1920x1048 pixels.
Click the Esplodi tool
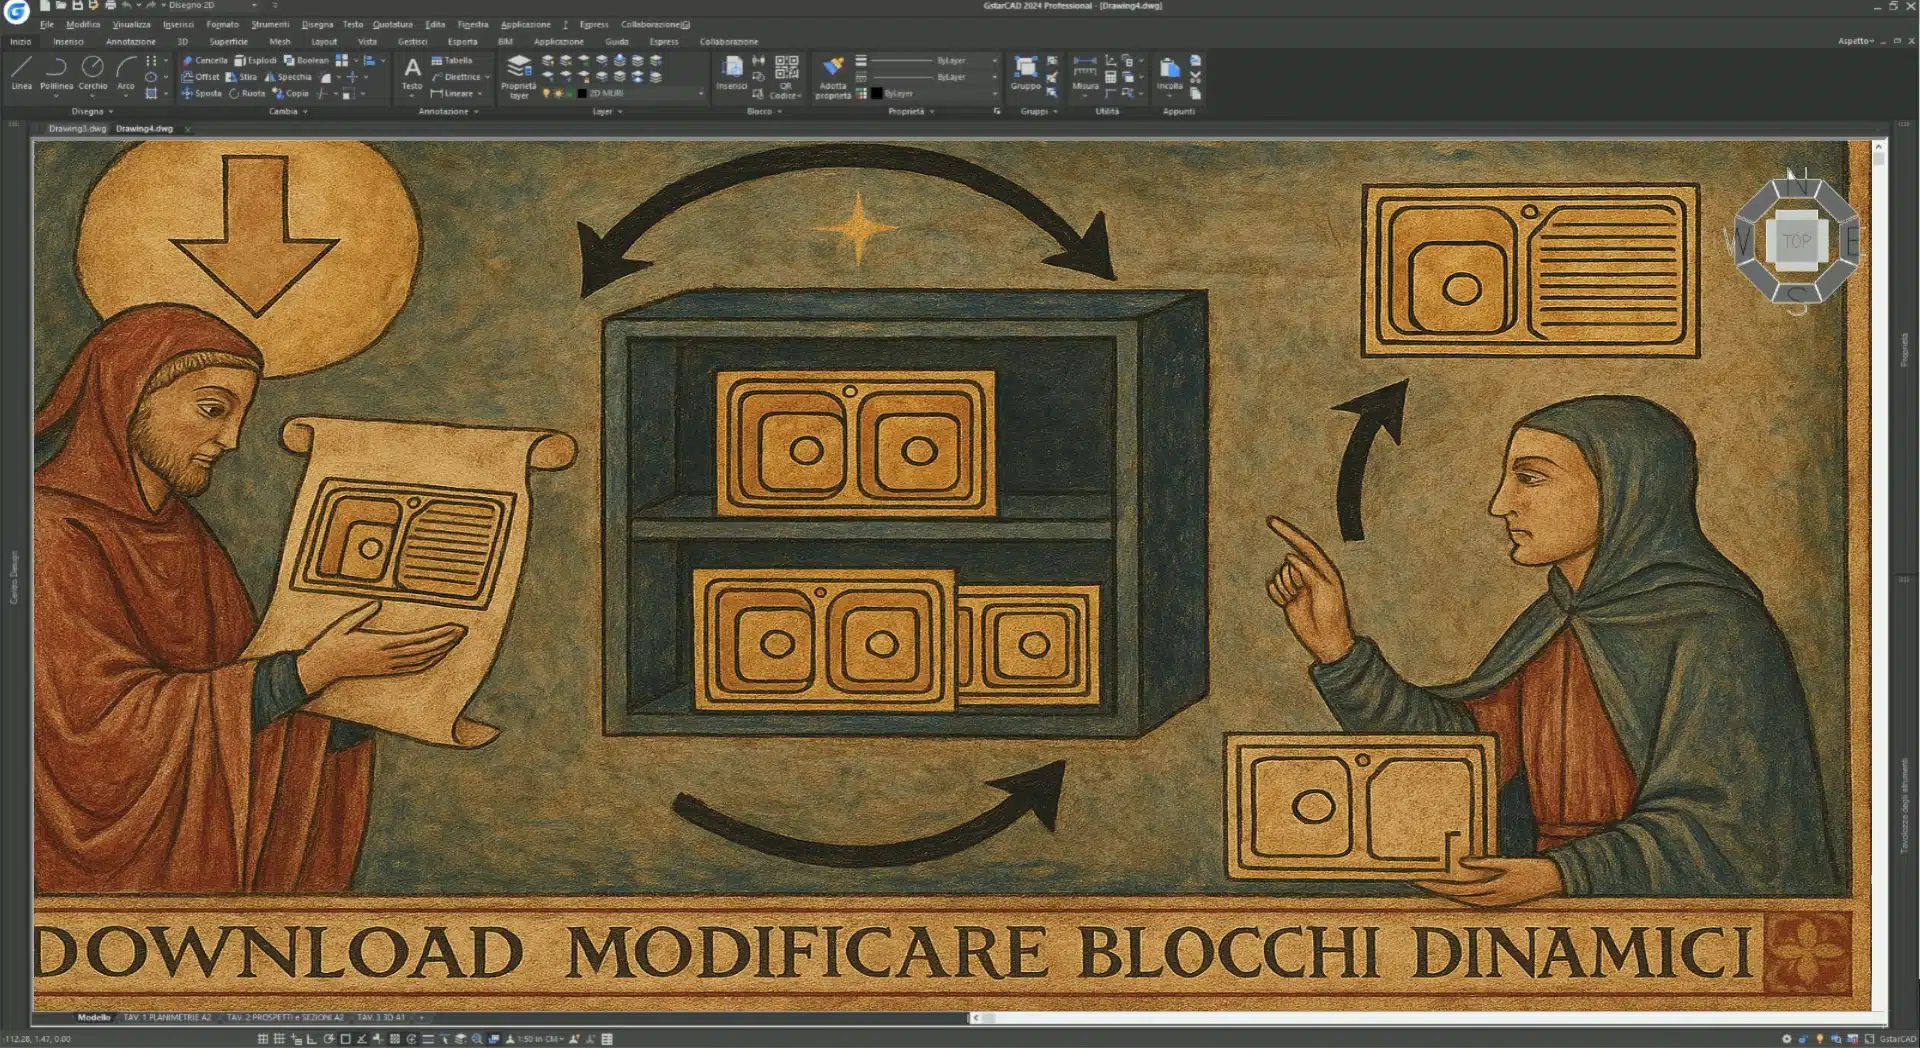[x=255, y=60]
